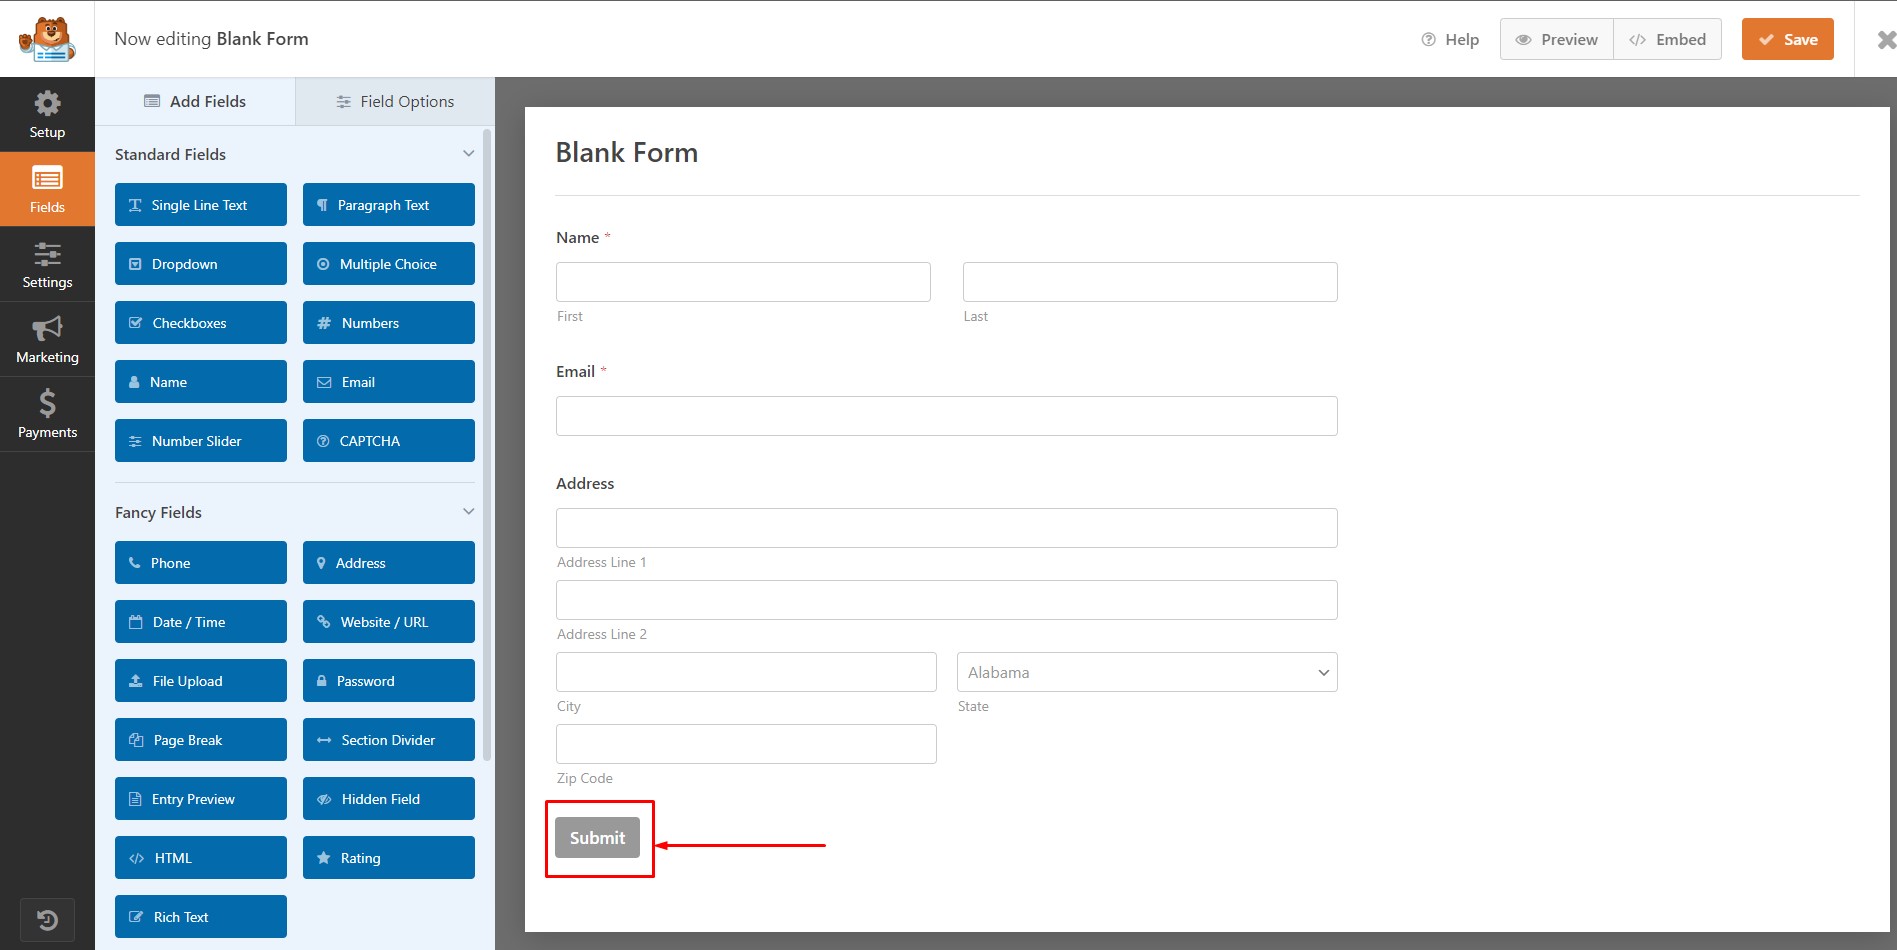Click the fields panel scrollbar
Image resolution: width=1897 pixels, height=950 pixels.
point(487,445)
